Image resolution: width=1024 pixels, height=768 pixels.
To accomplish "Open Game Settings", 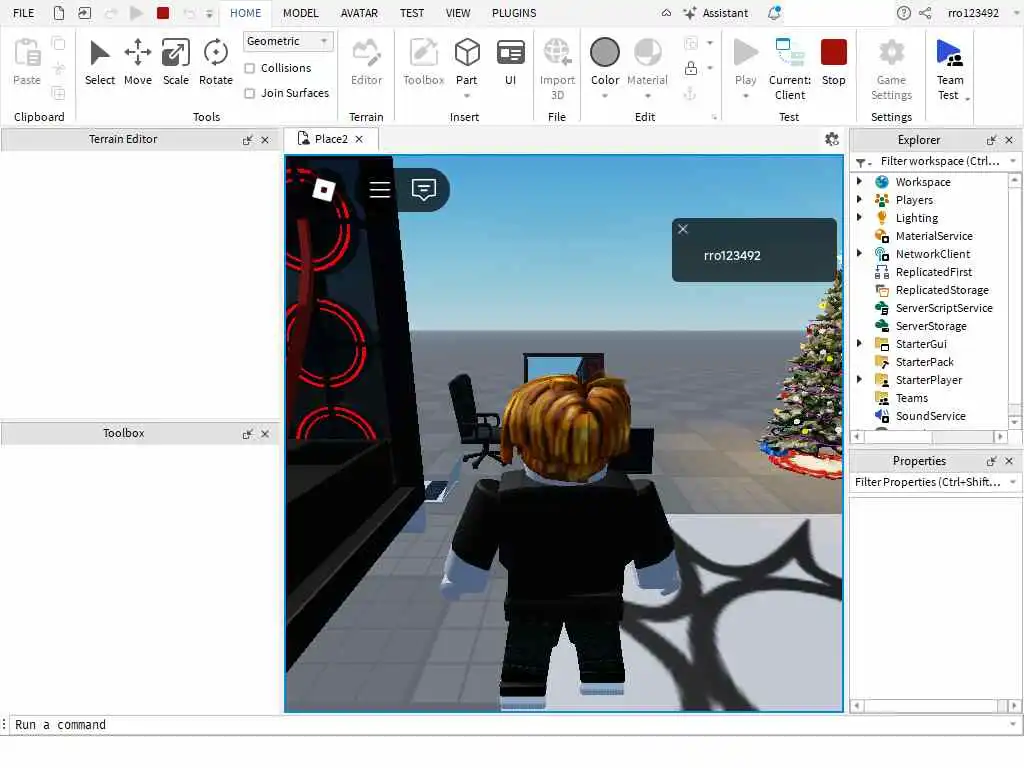I will point(891,69).
